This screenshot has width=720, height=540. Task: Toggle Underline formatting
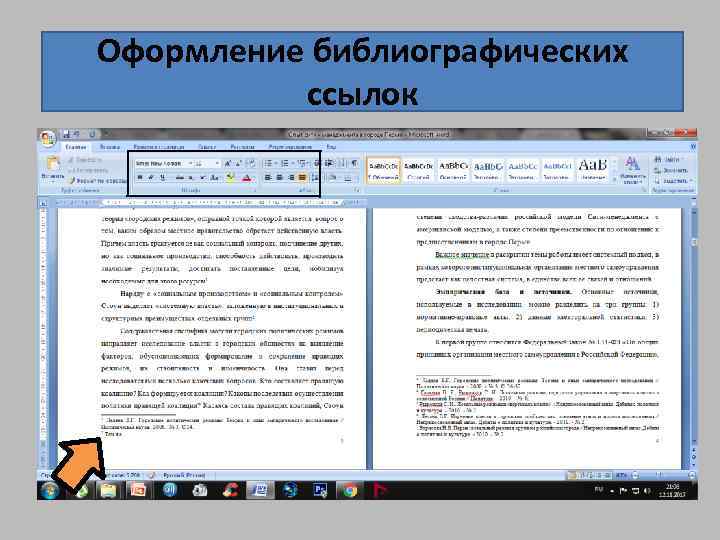(163, 177)
